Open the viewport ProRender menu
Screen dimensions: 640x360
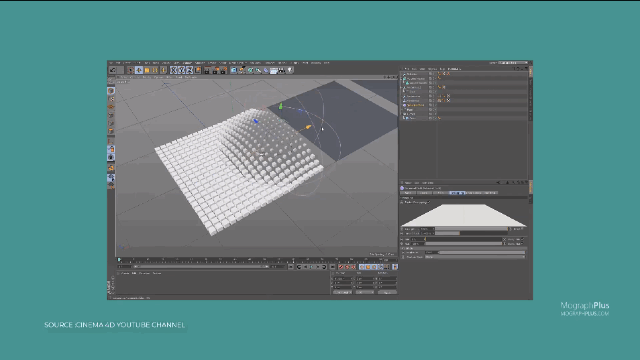pos(191,77)
